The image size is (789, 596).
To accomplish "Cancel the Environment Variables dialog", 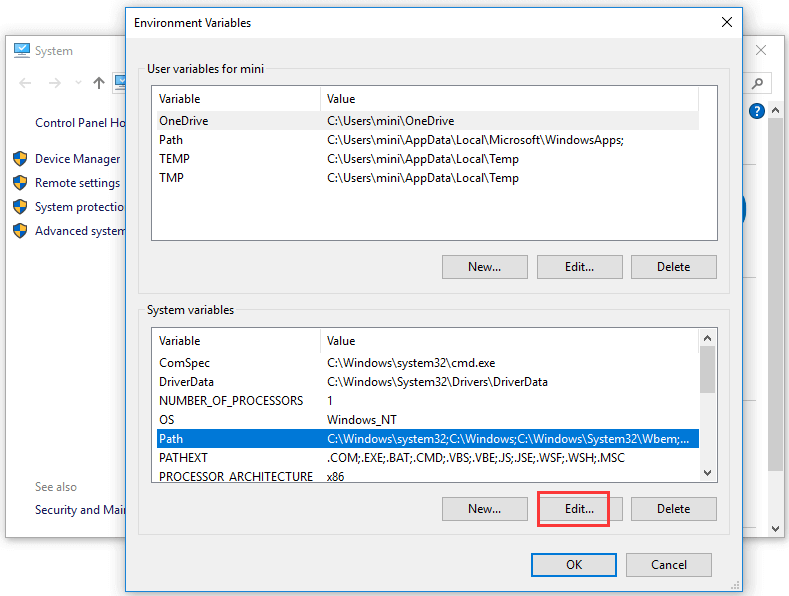I will [x=669, y=565].
